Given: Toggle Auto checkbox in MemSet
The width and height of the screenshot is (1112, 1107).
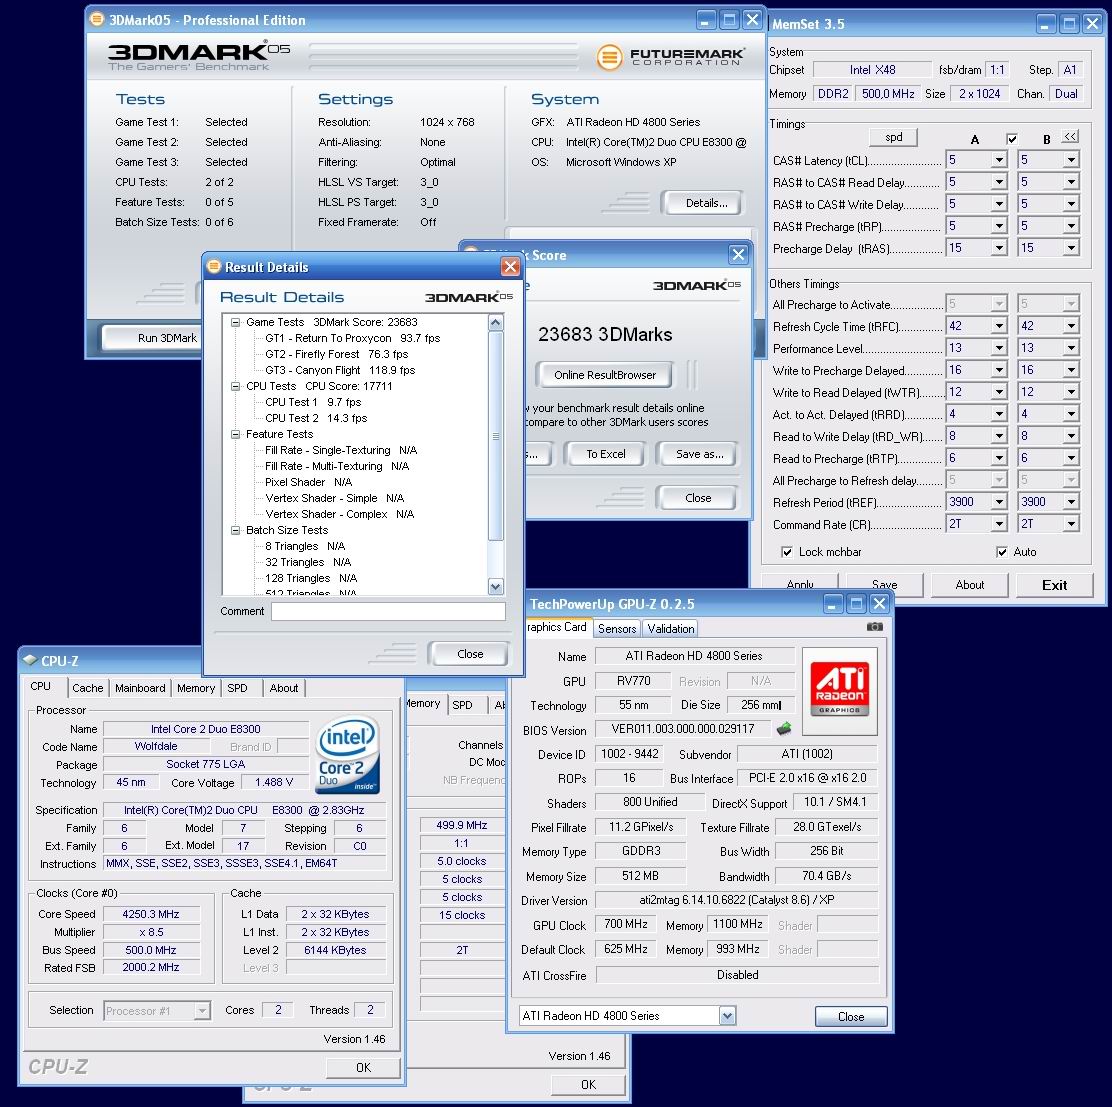Looking at the screenshot, I should [x=1001, y=552].
